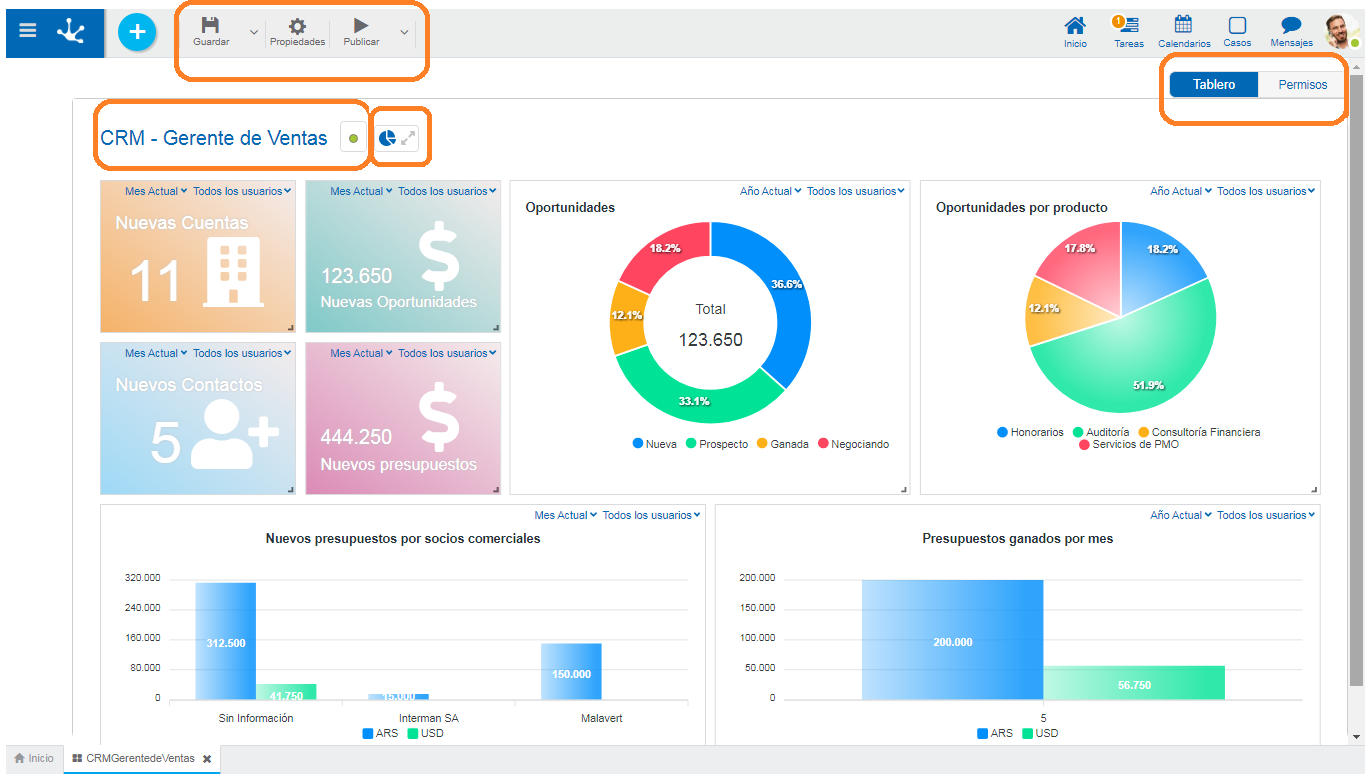Click the 56.750 USD bar

click(x=1134, y=683)
